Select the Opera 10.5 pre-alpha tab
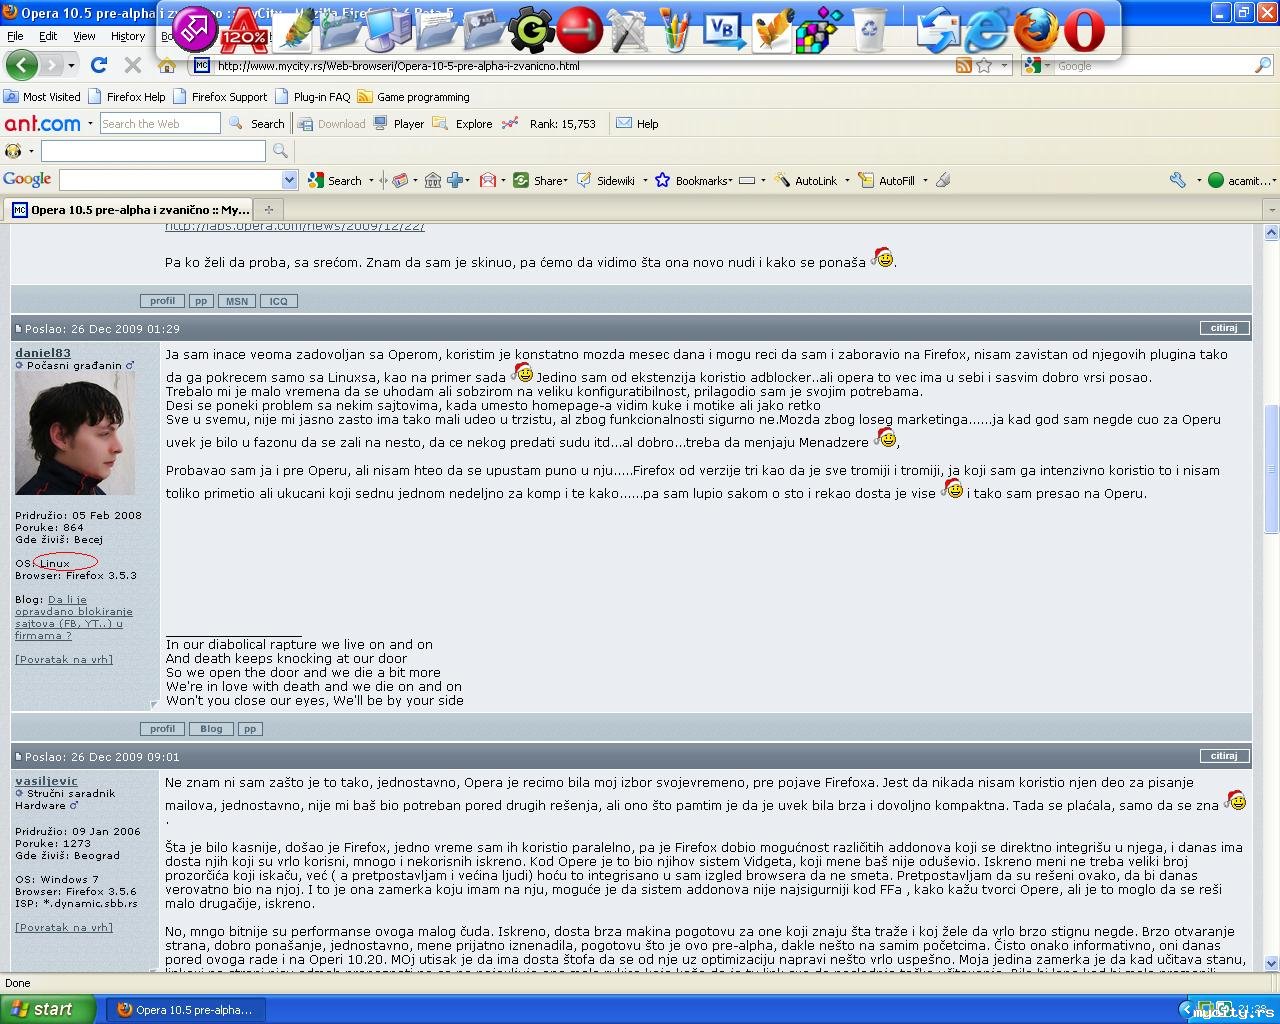This screenshot has width=1280, height=1024. pos(130,210)
